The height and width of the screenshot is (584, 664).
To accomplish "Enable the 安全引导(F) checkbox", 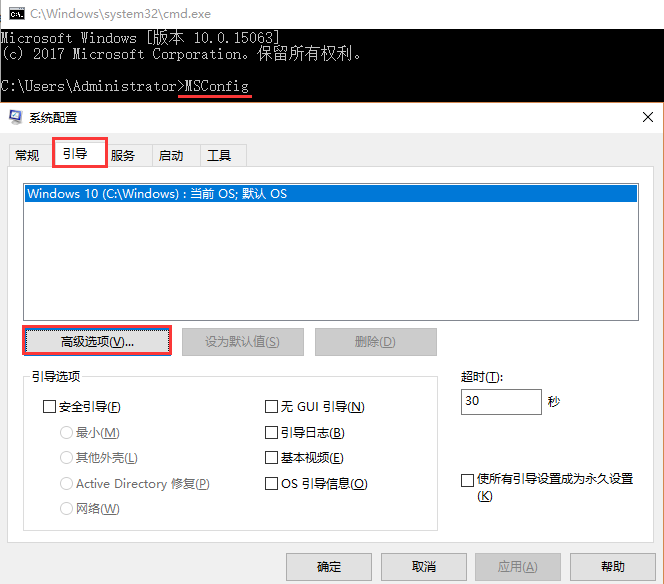I will [x=49, y=407].
